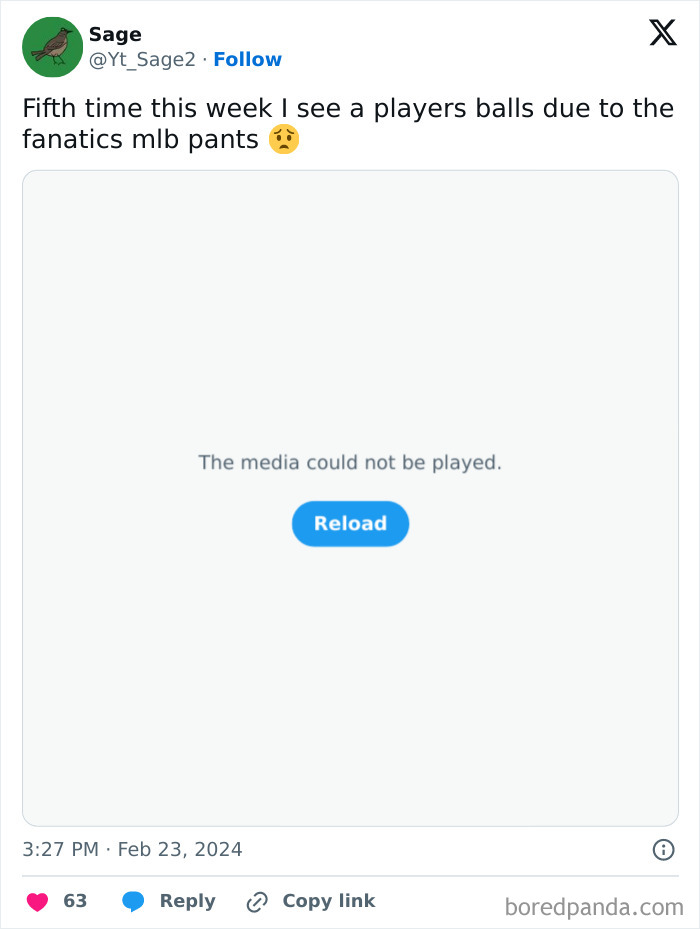This screenshot has width=700, height=929.
Task: Click the Follow link next to @Yt_Sage2
Action: (247, 59)
